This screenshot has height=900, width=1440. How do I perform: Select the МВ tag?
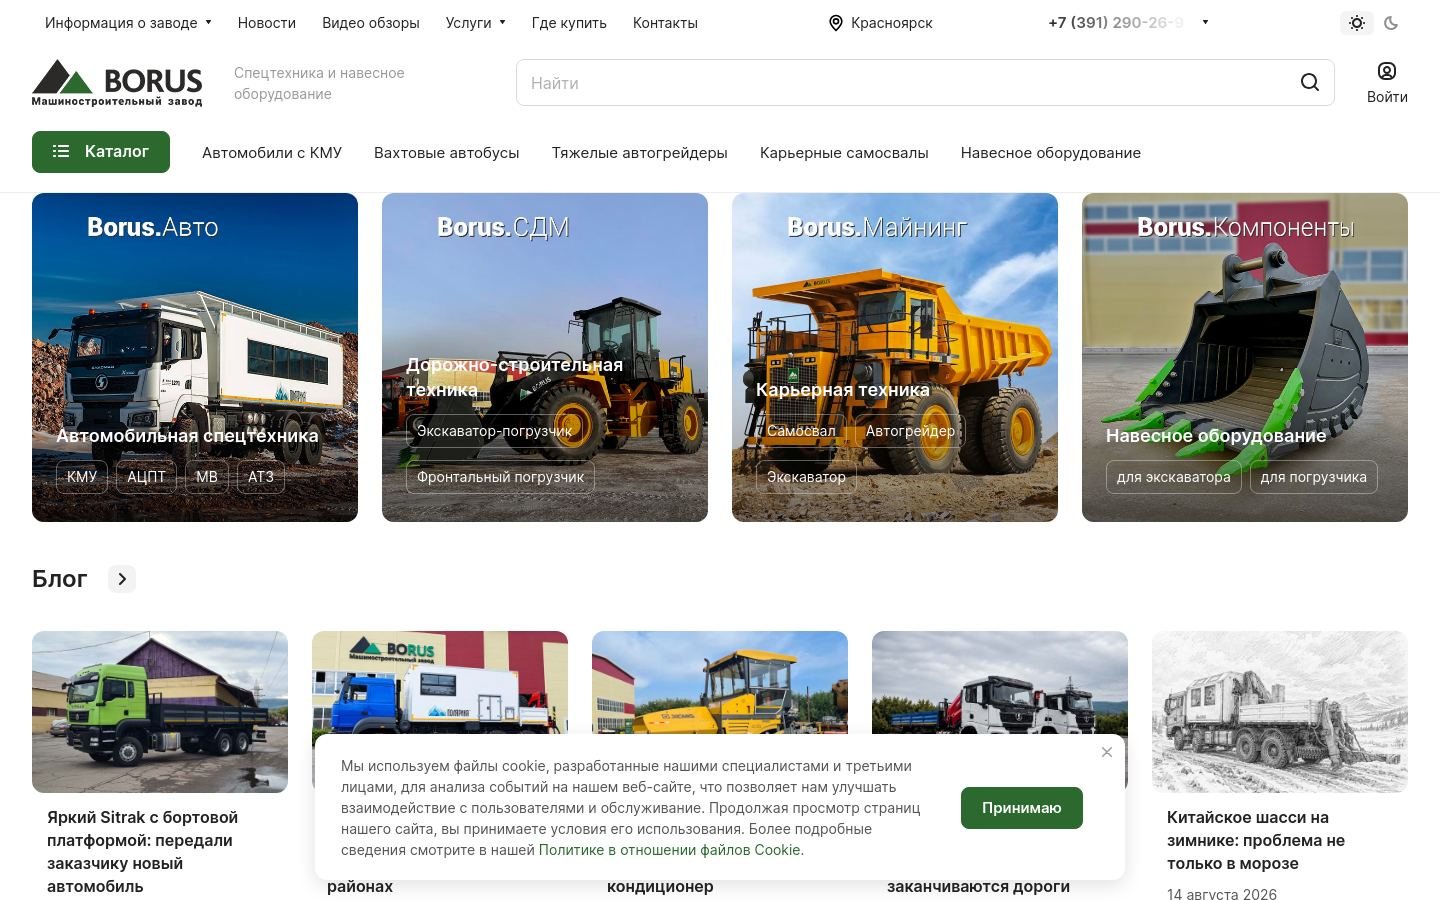[207, 477]
